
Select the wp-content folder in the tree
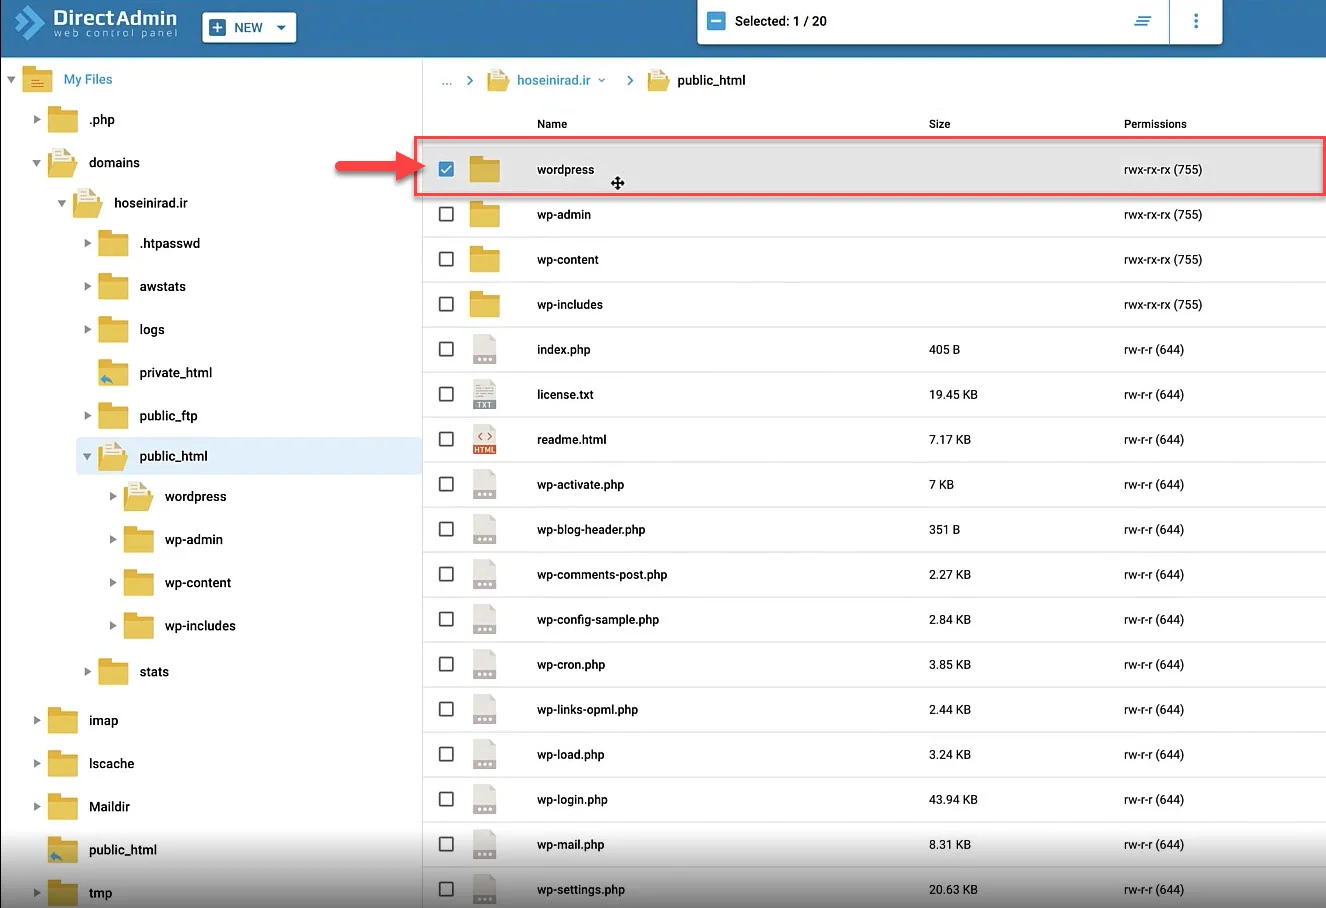pyautogui.click(x=198, y=582)
